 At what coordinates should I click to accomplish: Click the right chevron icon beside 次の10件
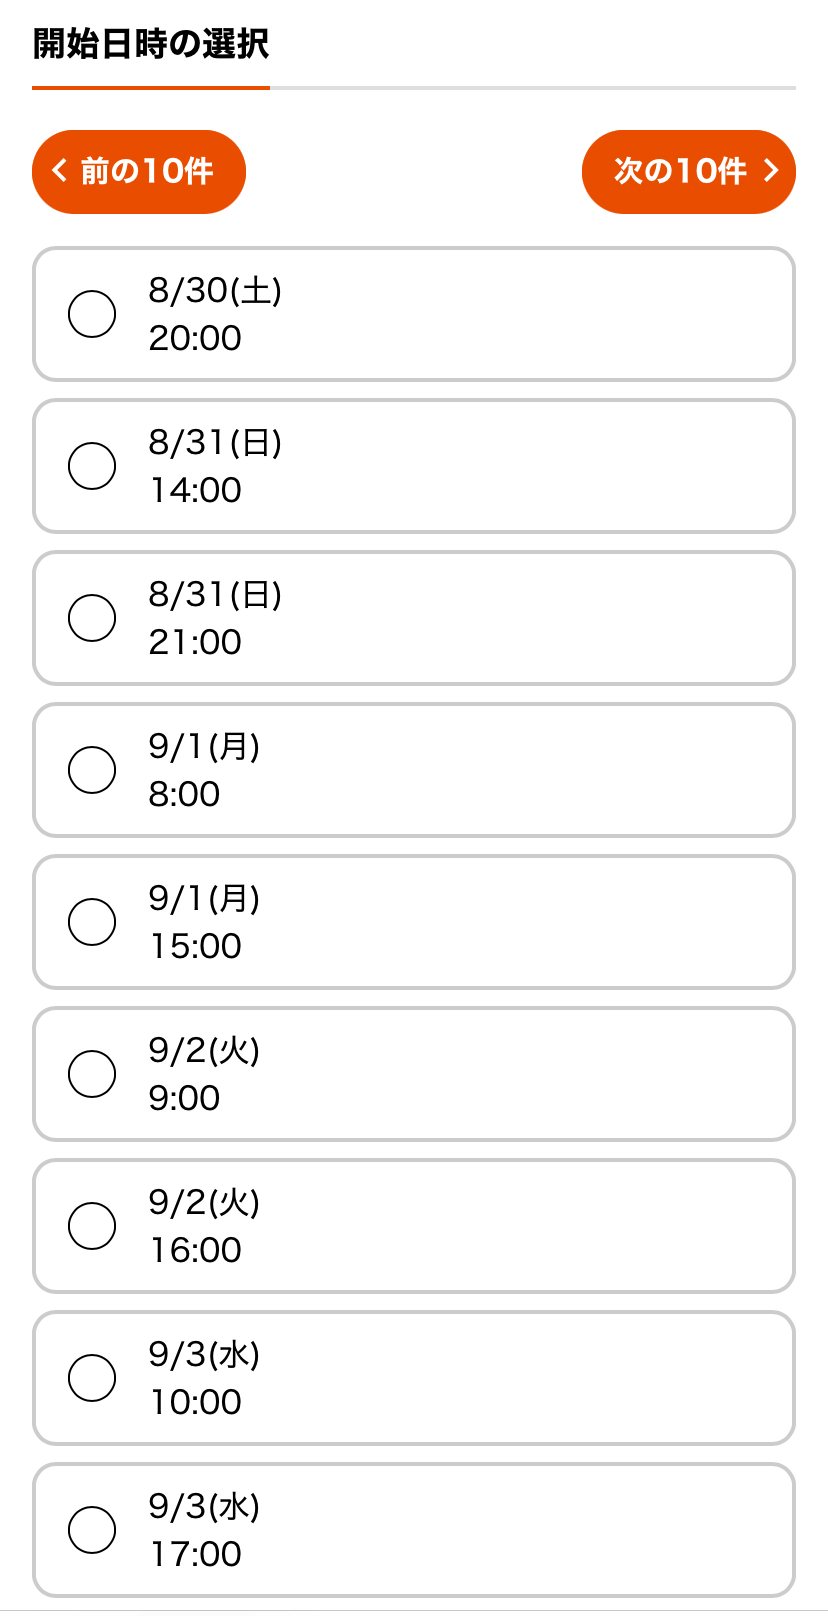tap(770, 171)
